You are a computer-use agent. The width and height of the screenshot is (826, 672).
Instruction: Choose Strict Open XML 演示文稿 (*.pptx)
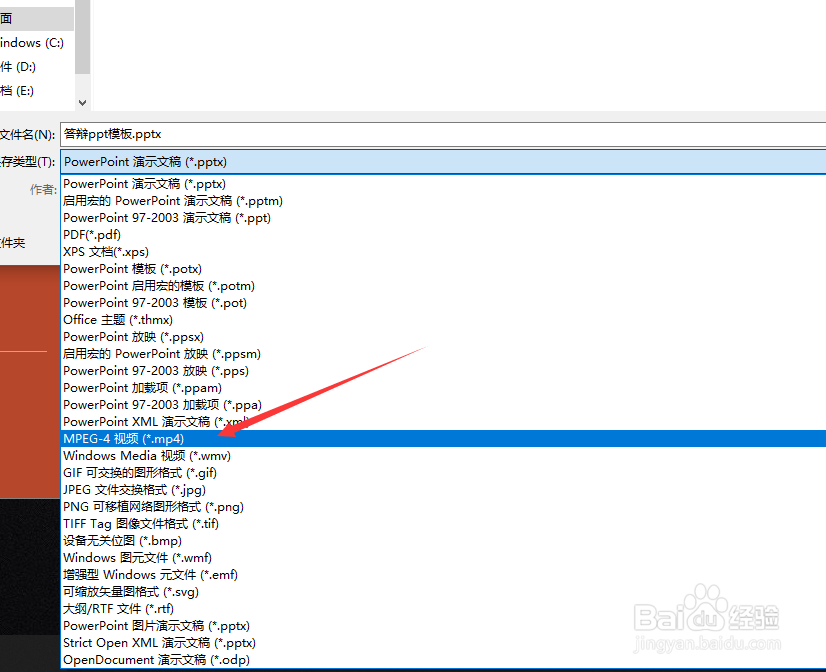coord(443,643)
